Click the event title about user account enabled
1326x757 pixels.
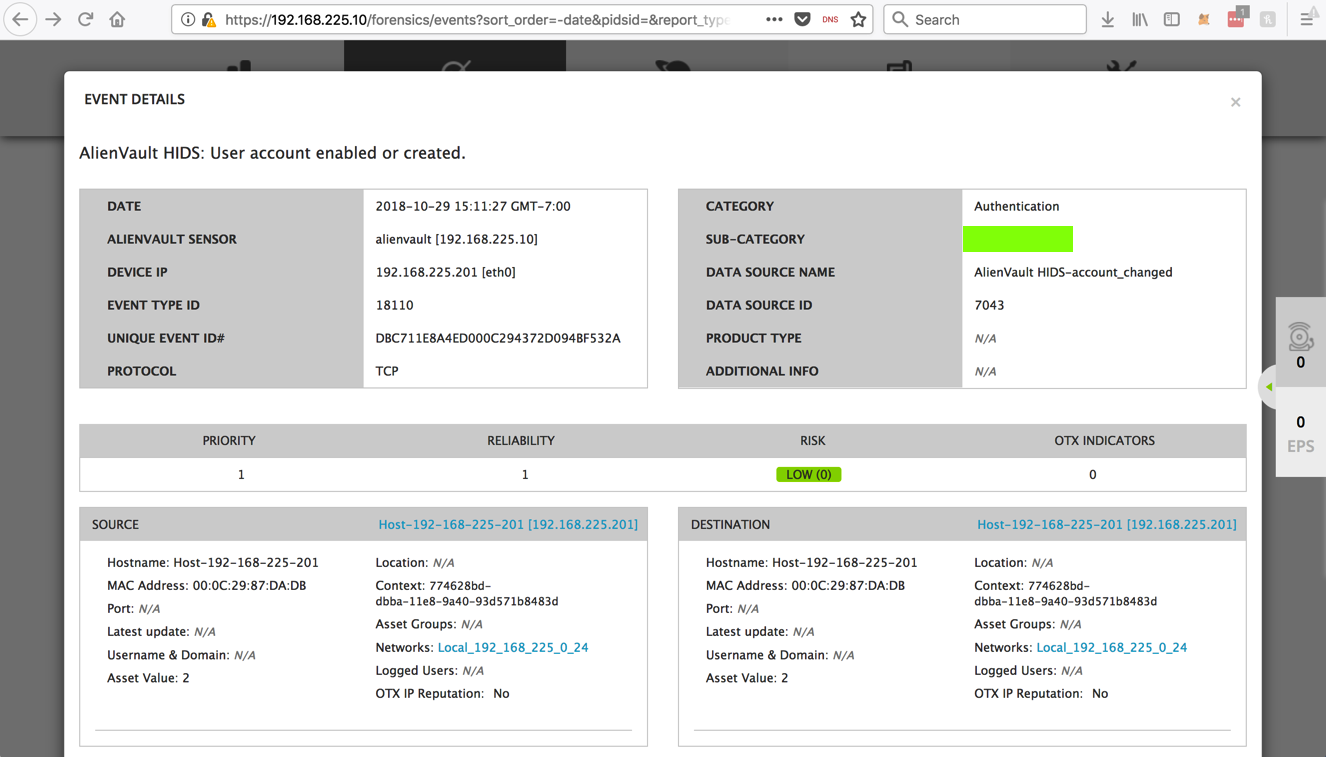272,153
